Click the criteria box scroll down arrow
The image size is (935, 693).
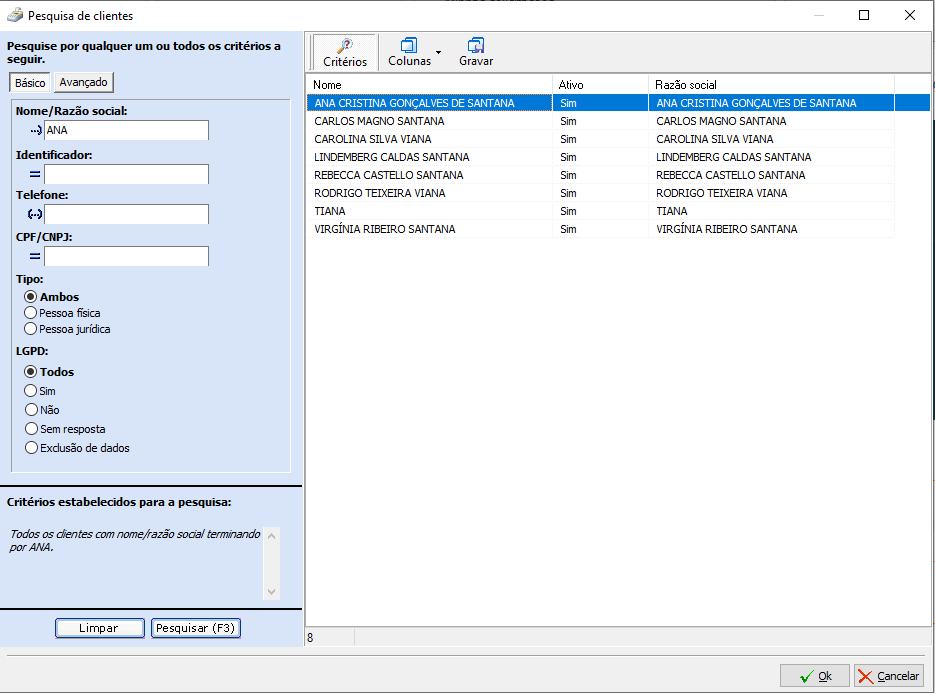point(271,592)
